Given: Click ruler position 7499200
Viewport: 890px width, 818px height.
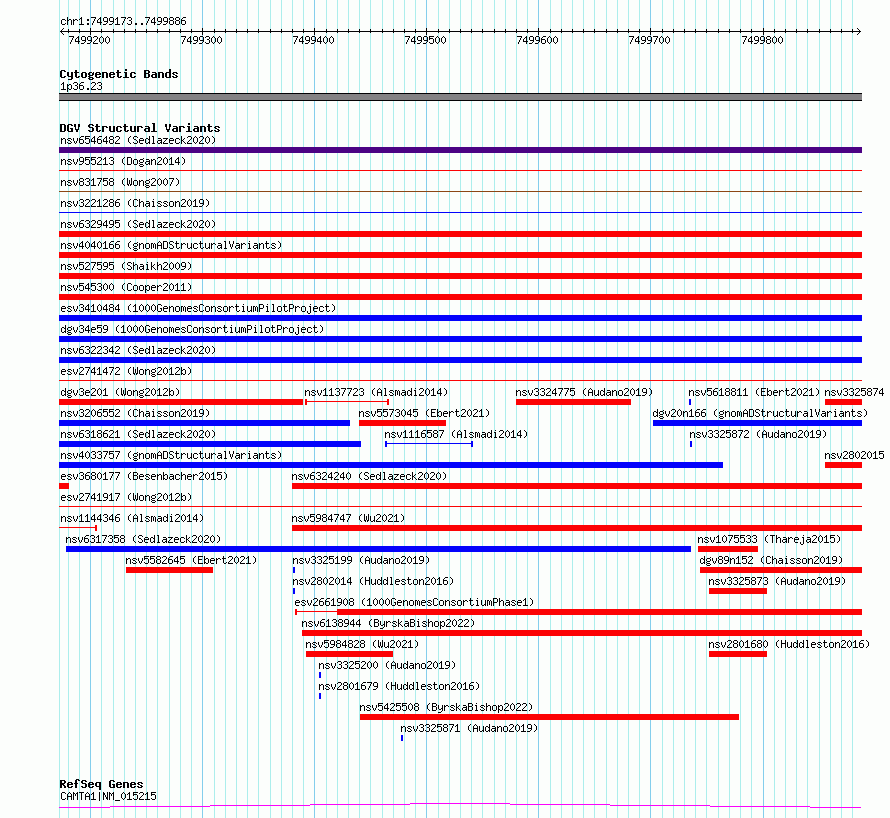Looking at the screenshot, I should (x=90, y=40).
